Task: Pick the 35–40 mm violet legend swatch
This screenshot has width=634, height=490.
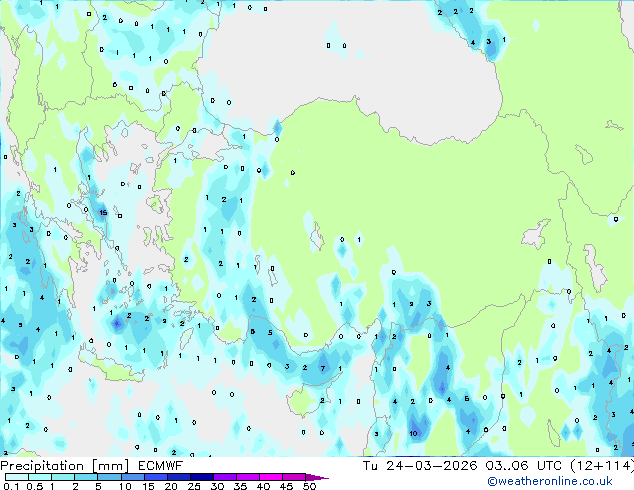Action: 248,477
